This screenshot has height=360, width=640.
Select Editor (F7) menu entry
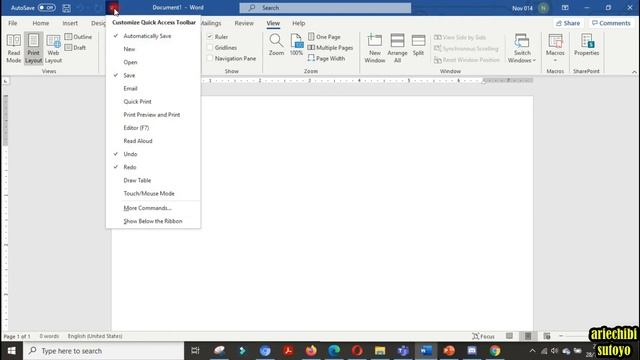coord(153,128)
